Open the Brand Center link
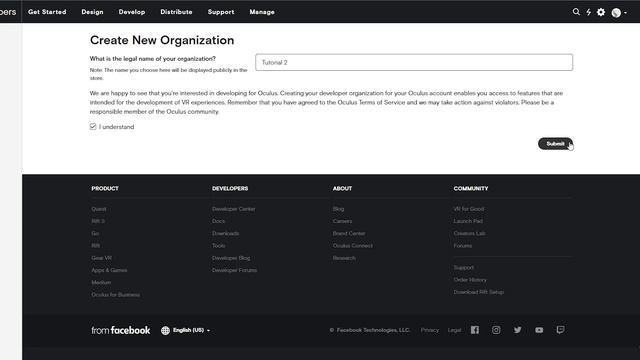 (x=349, y=233)
